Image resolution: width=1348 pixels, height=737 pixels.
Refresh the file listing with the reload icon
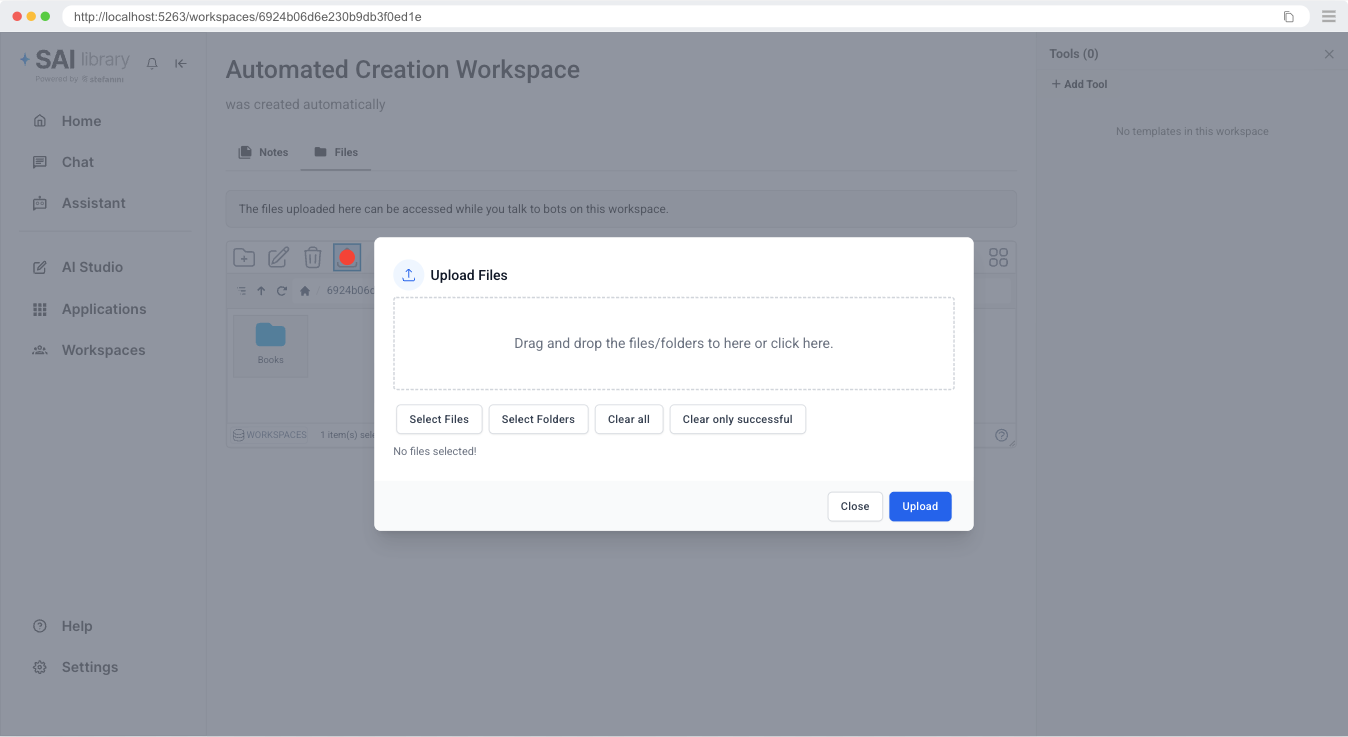282,290
